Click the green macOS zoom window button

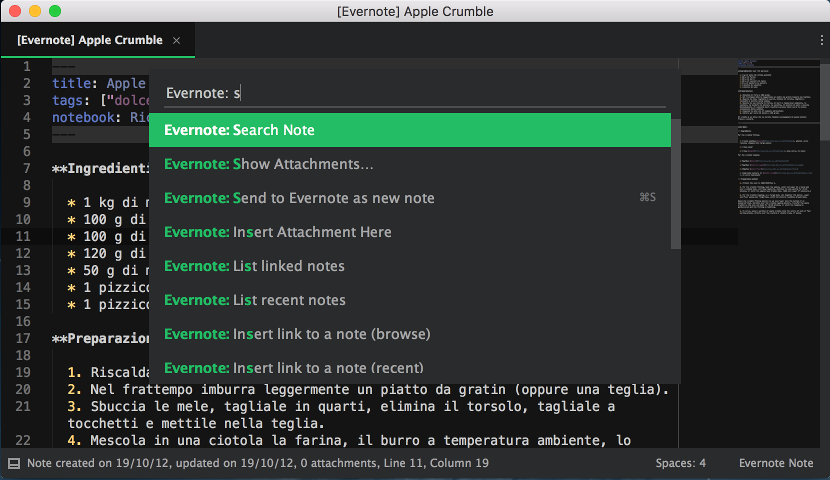[55, 11]
